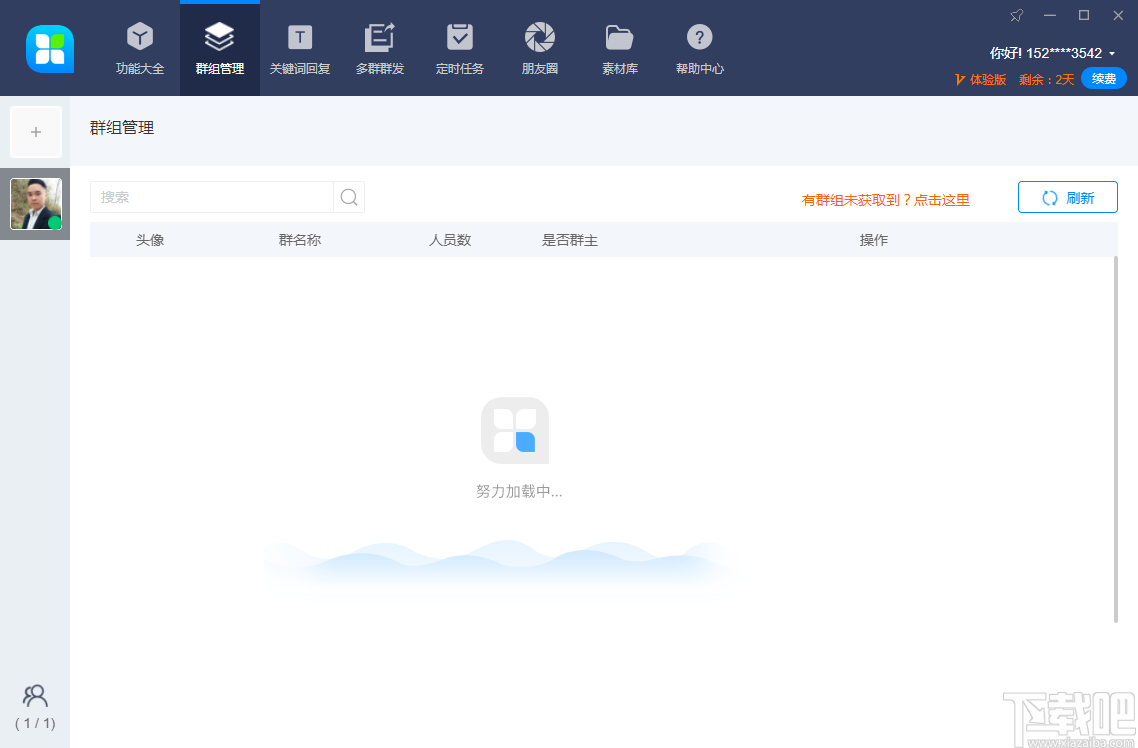Image resolution: width=1138 pixels, height=748 pixels.
Task: Add a new account with plus button
Action: (x=36, y=132)
